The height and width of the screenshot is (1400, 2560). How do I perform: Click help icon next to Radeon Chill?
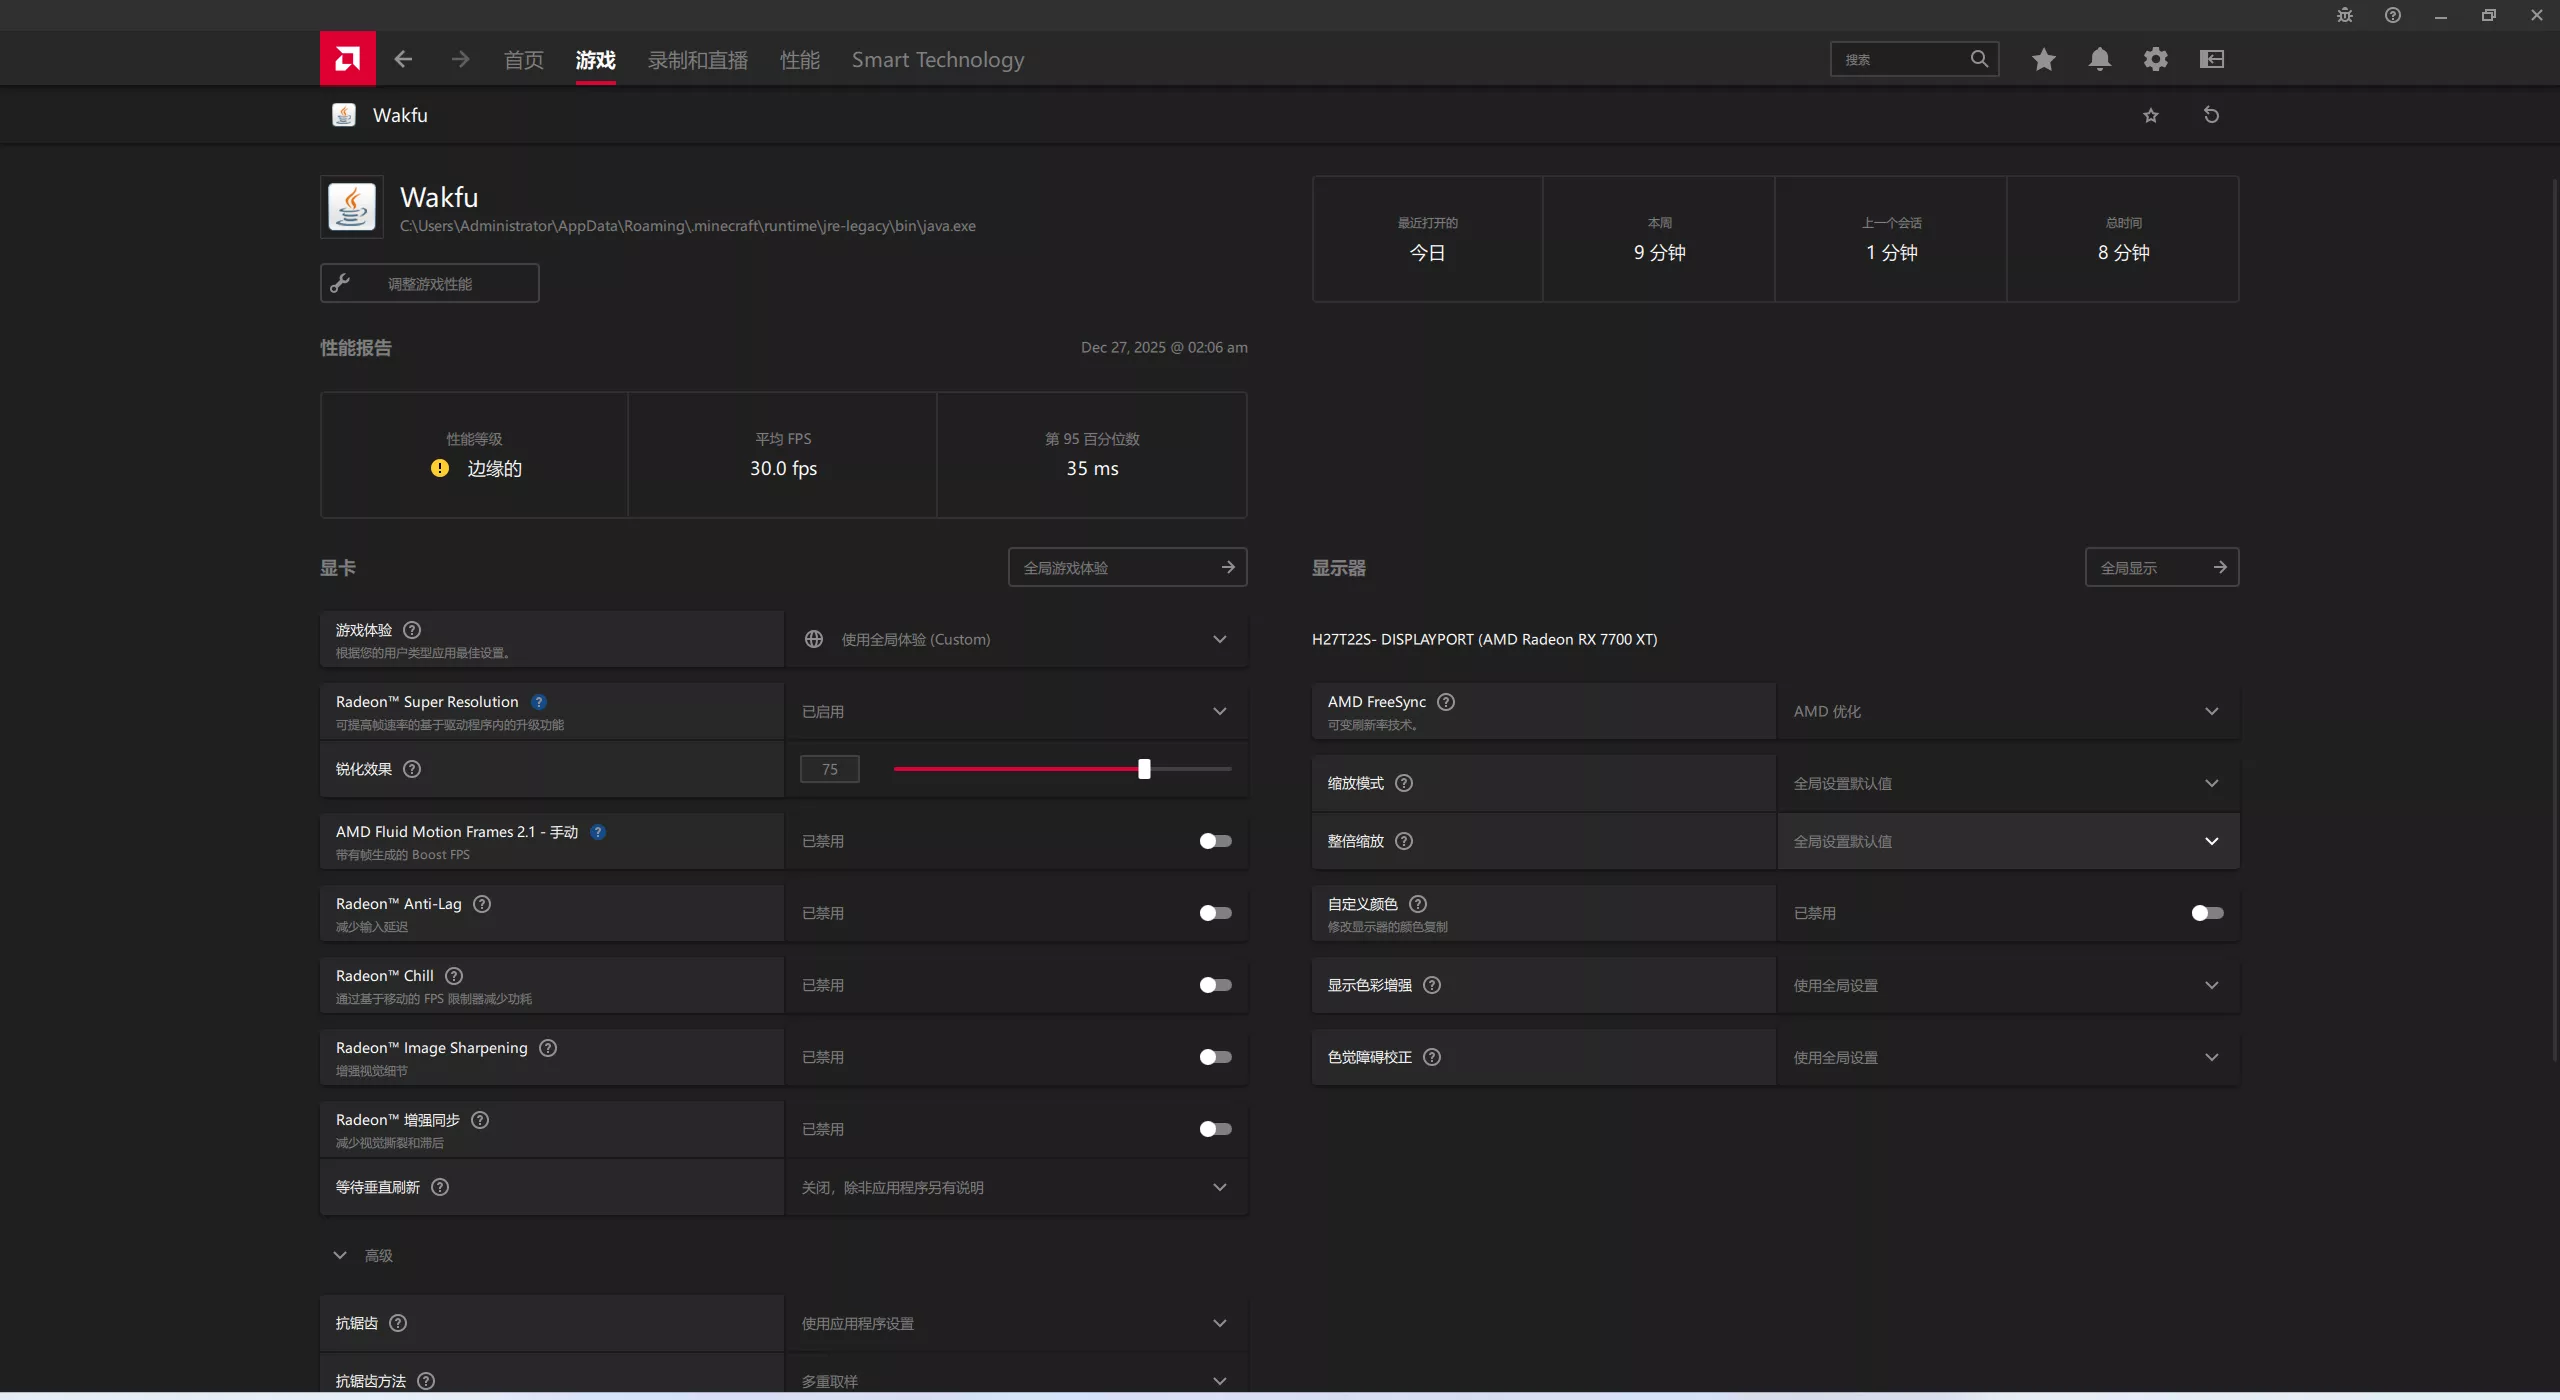click(454, 976)
